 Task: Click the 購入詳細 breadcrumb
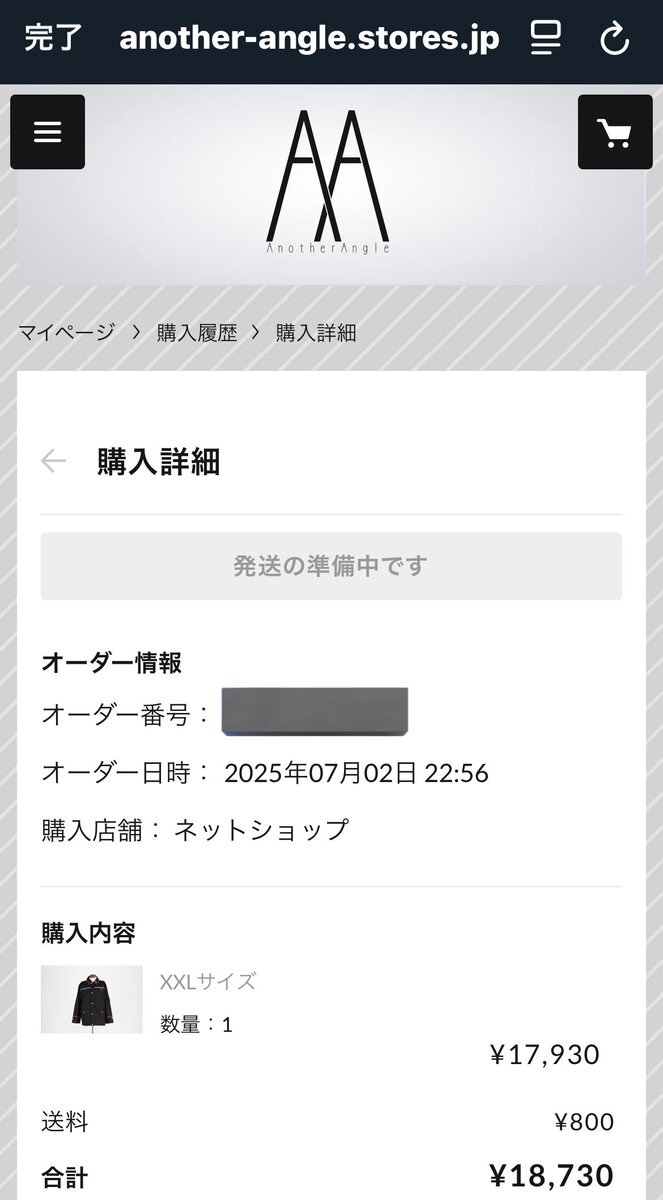click(x=316, y=333)
